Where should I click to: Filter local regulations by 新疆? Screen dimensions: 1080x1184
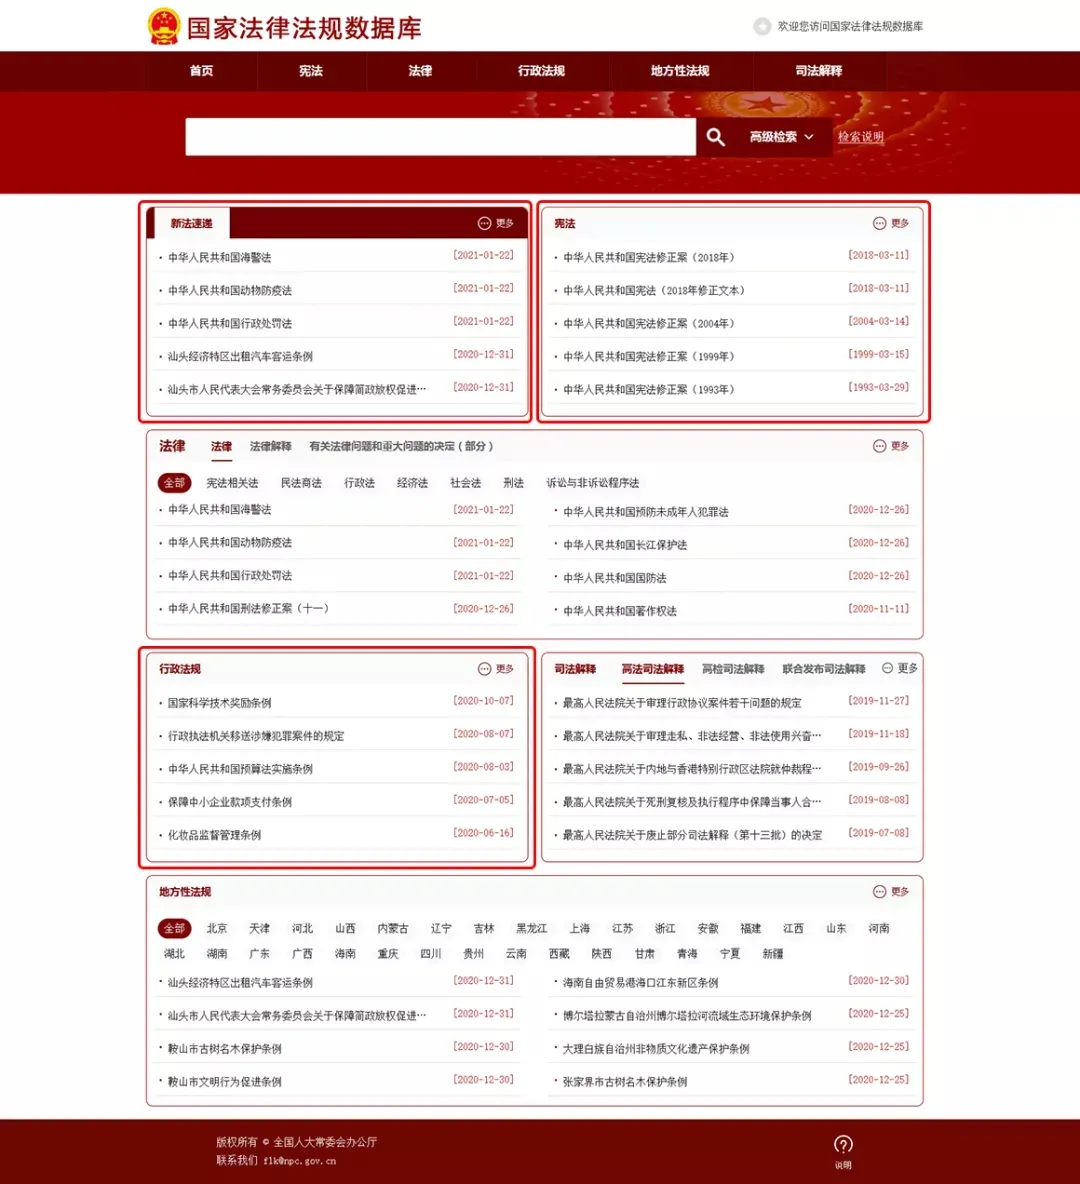click(x=773, y=954)
